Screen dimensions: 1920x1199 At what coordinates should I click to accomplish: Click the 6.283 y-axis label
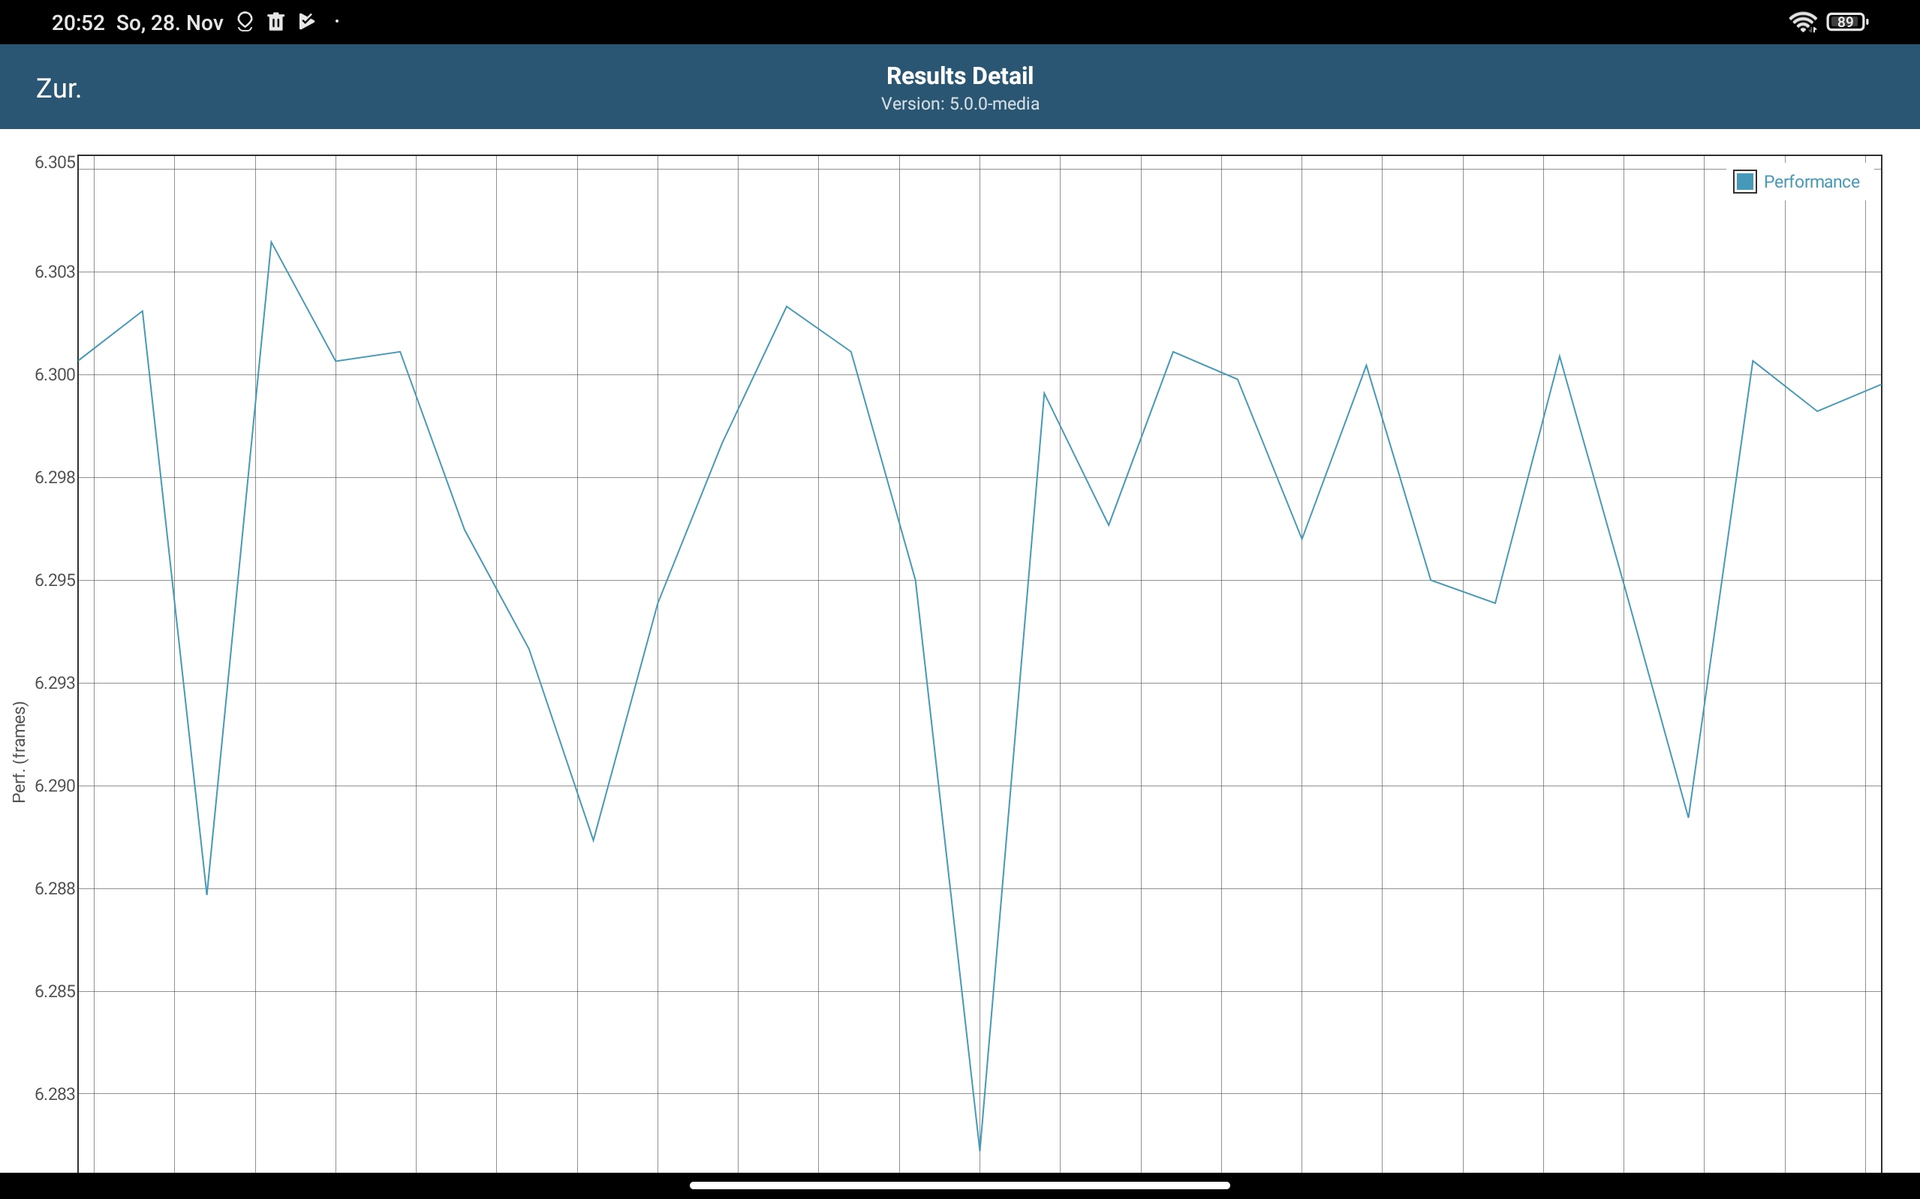(x=55, y=1094)
